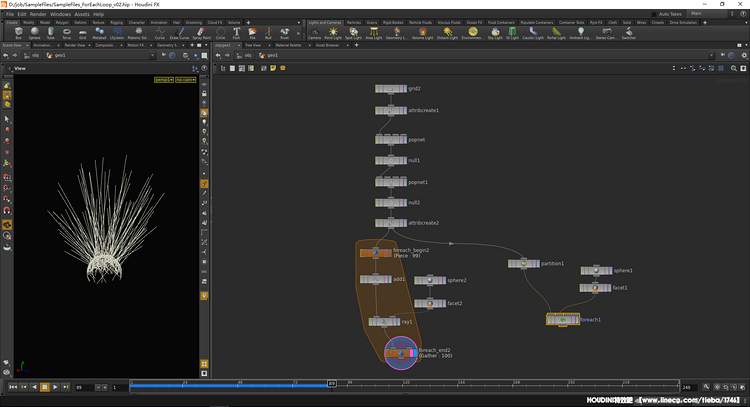Switch to the Pyro FX shelf tab
Screen dimensions: 750x407
pos(596,22)
